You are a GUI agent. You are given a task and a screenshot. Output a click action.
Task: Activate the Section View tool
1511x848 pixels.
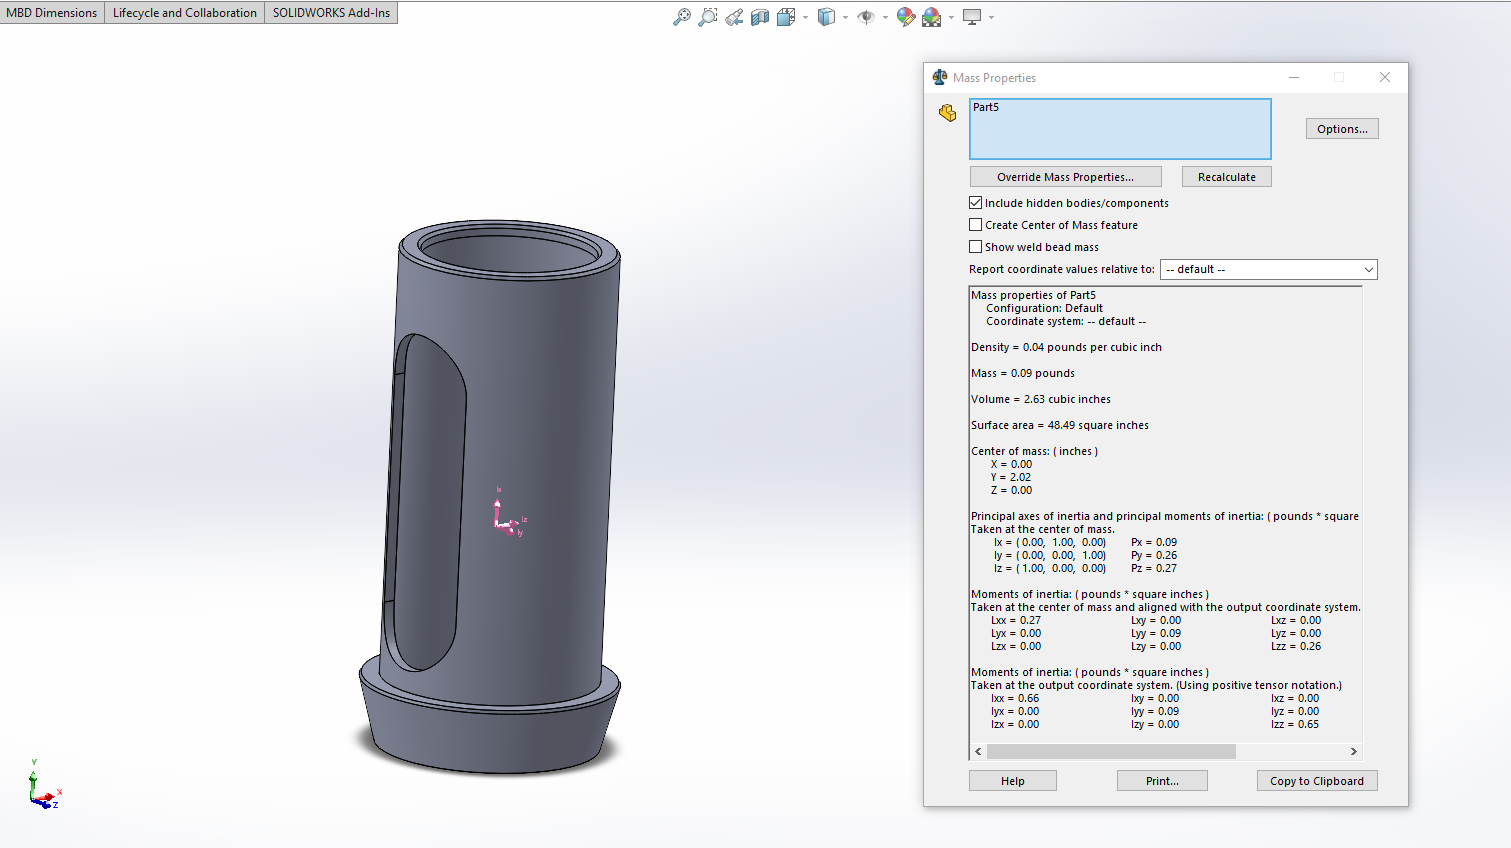pyautogui.click(x=760, y=17)
